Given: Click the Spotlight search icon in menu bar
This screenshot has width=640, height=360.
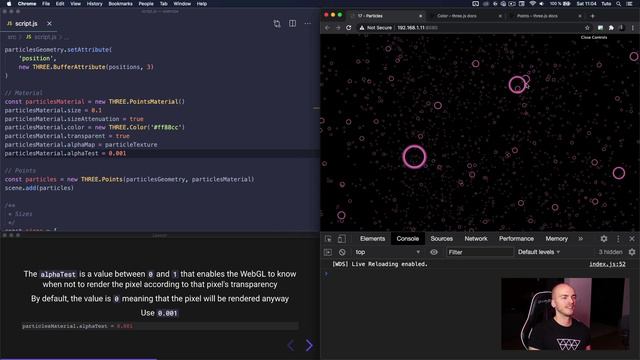Looking at the screenshot, I should pyautogui.click(x=618, y=4).
